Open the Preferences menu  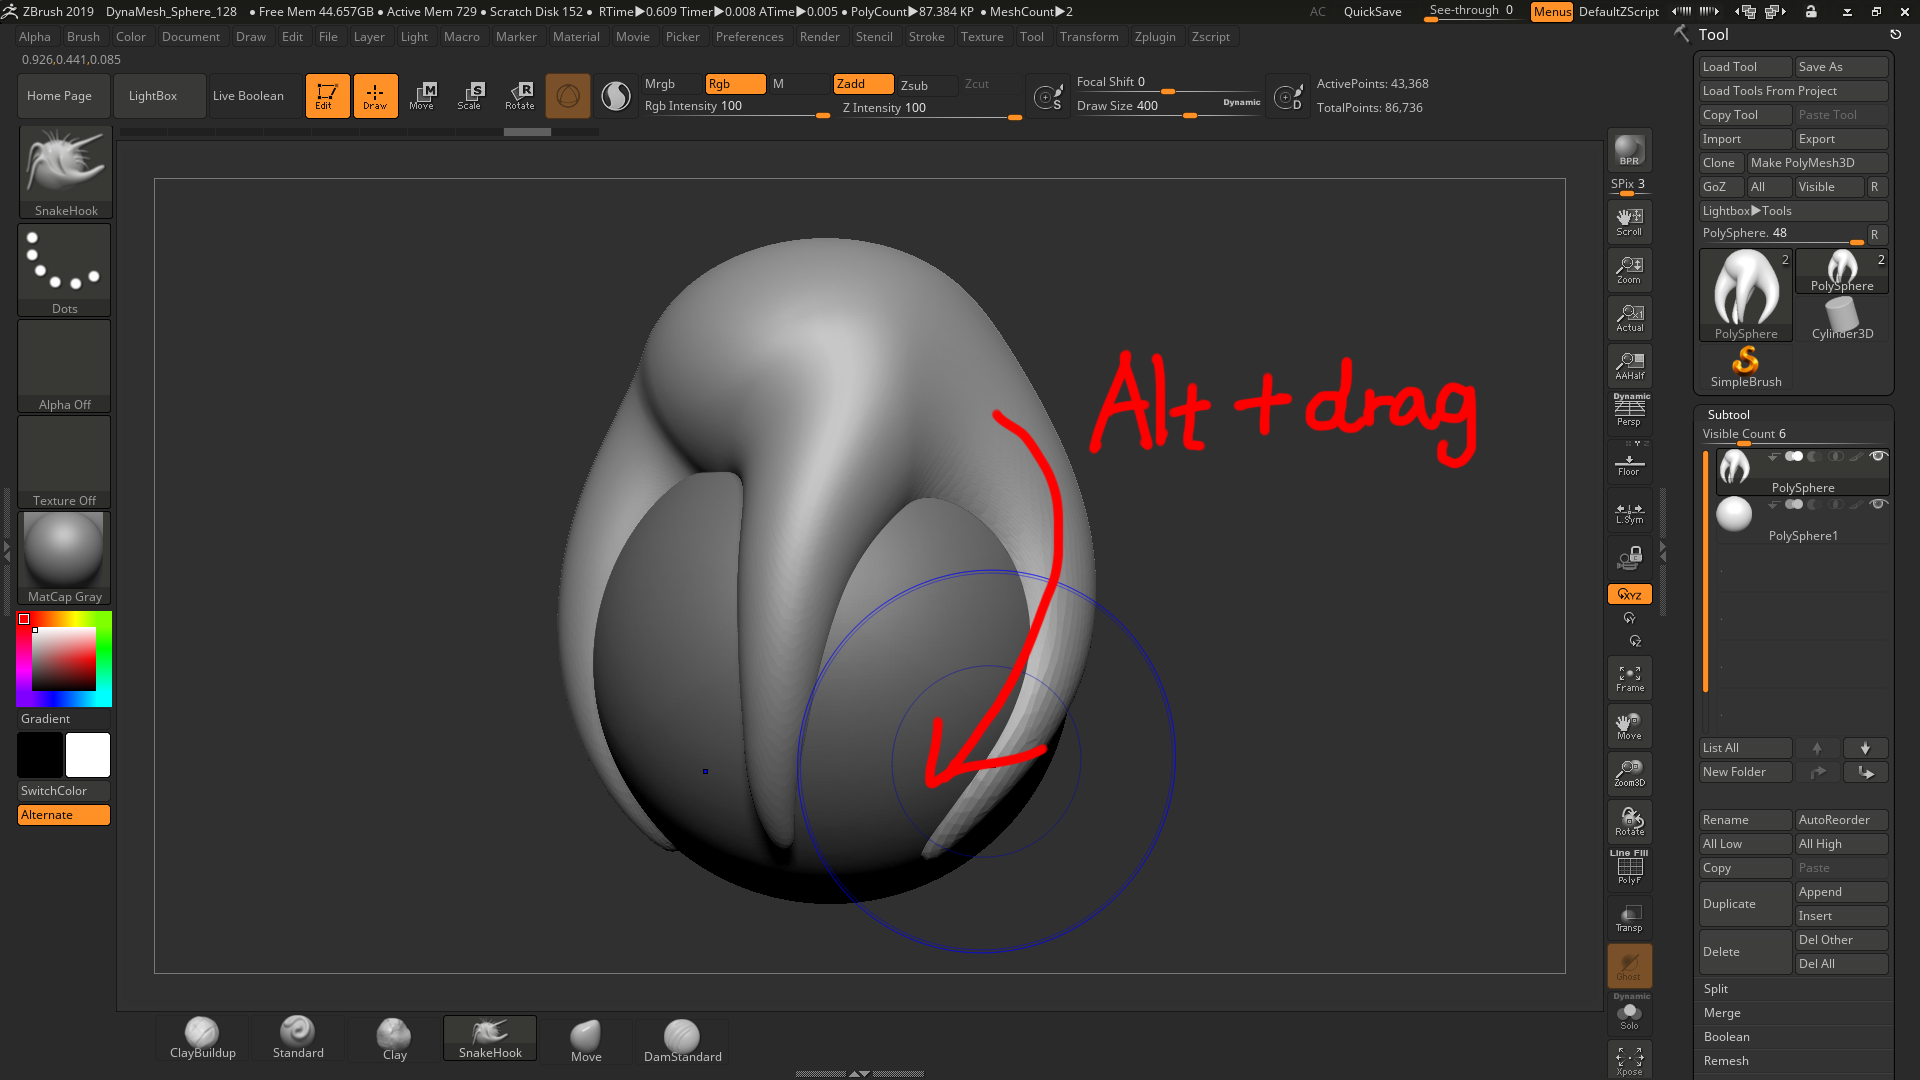749,37
